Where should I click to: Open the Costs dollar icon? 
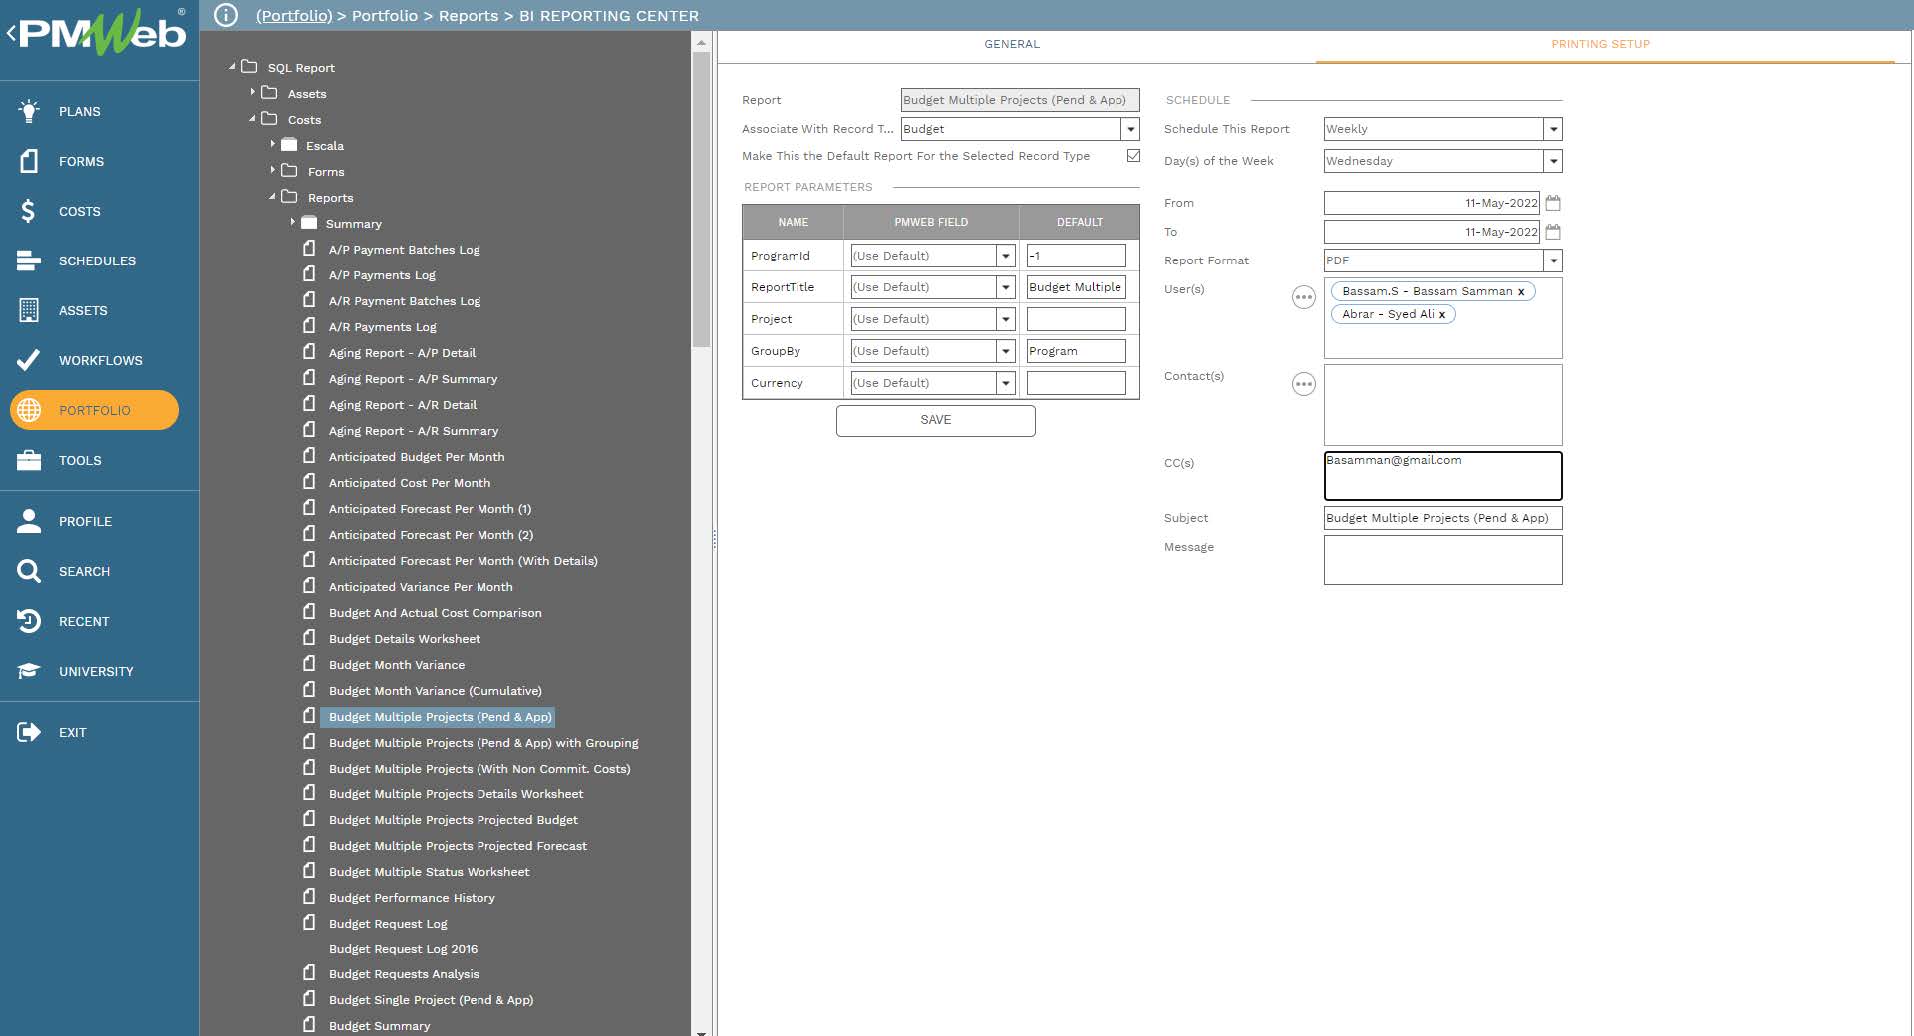(28, 211)
